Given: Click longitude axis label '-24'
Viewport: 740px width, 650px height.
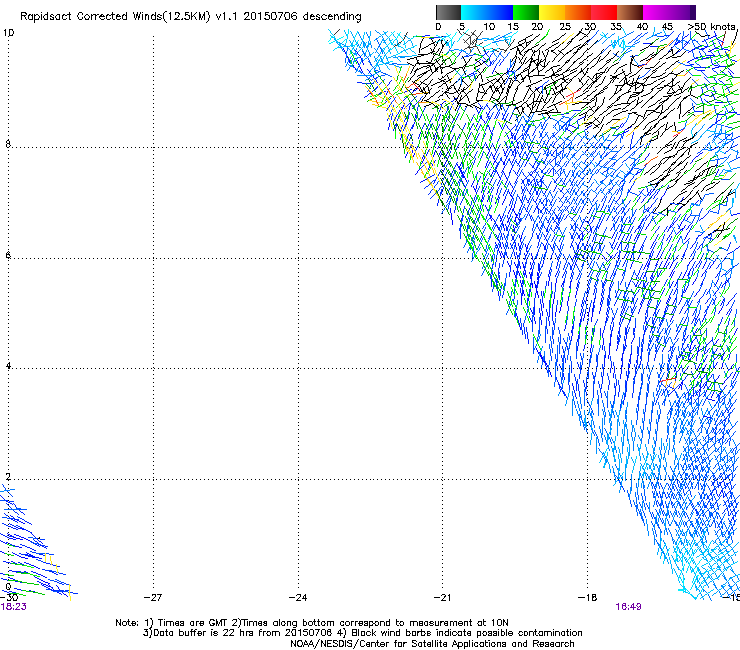Looking at the screenshot, I should tap(298, 598).
